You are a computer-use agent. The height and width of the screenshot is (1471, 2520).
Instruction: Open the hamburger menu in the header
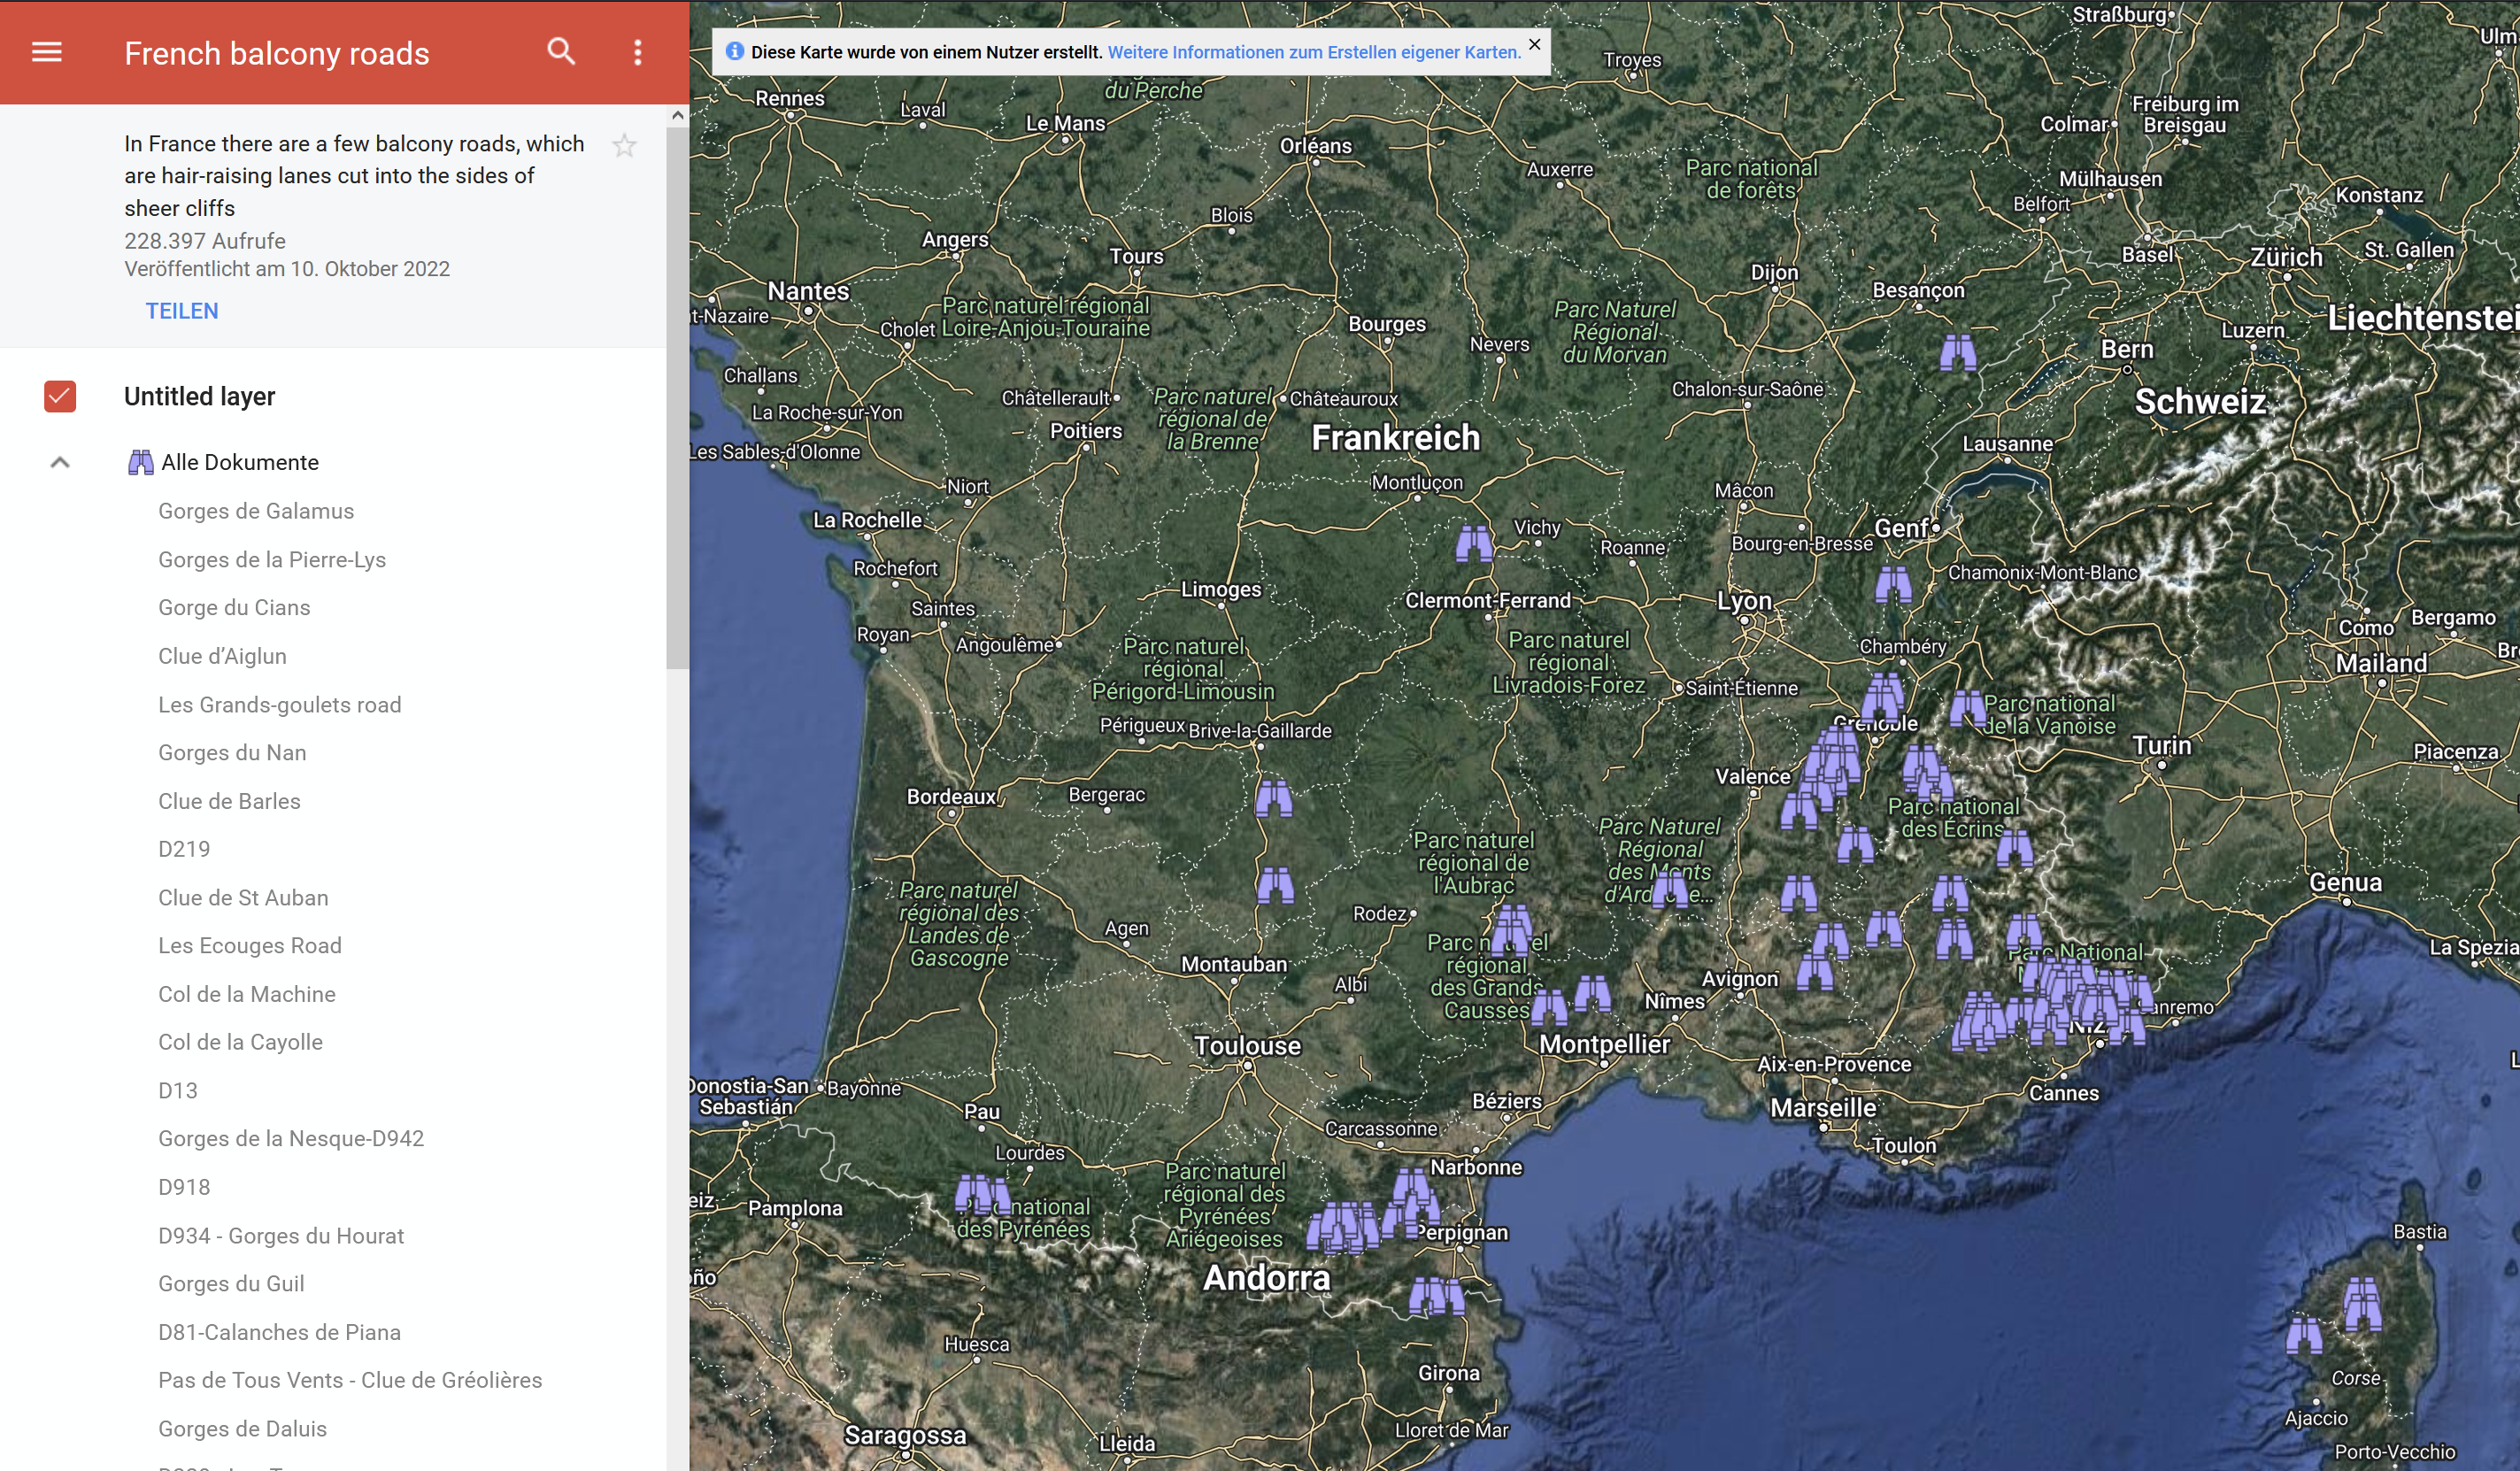pos(47,52)
